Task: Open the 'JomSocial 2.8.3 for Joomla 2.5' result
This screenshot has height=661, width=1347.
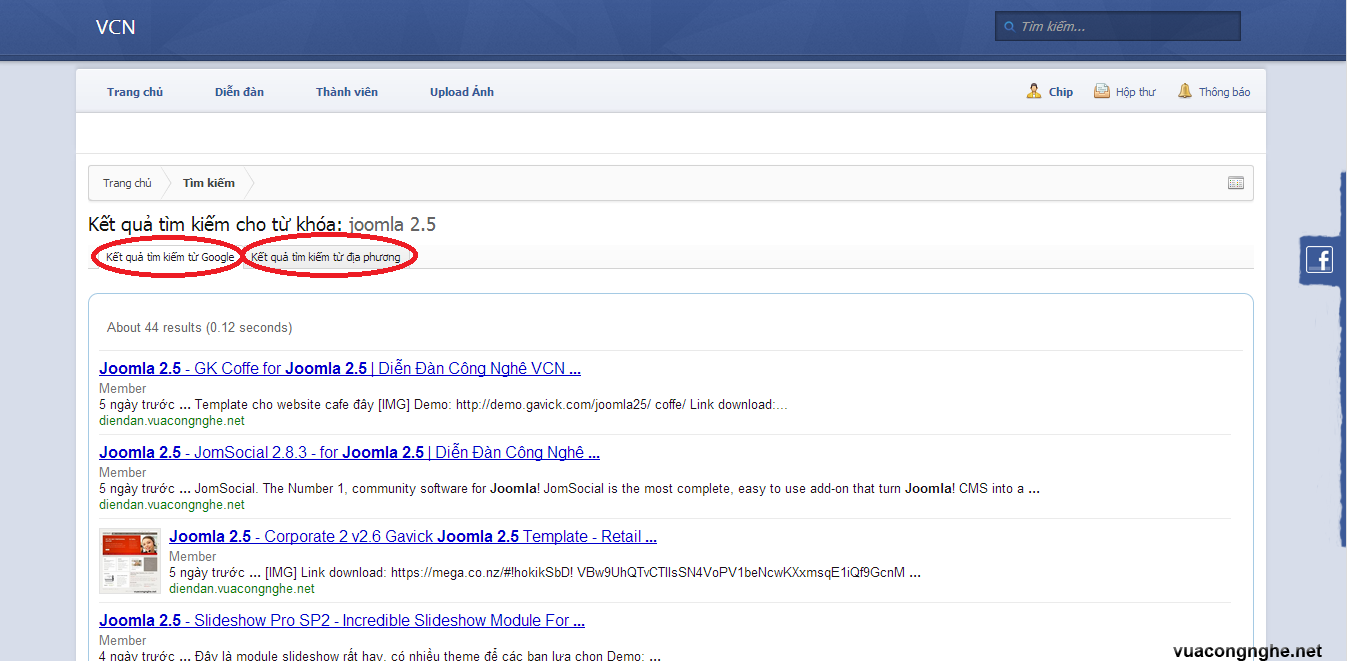Action: [349, 452]
